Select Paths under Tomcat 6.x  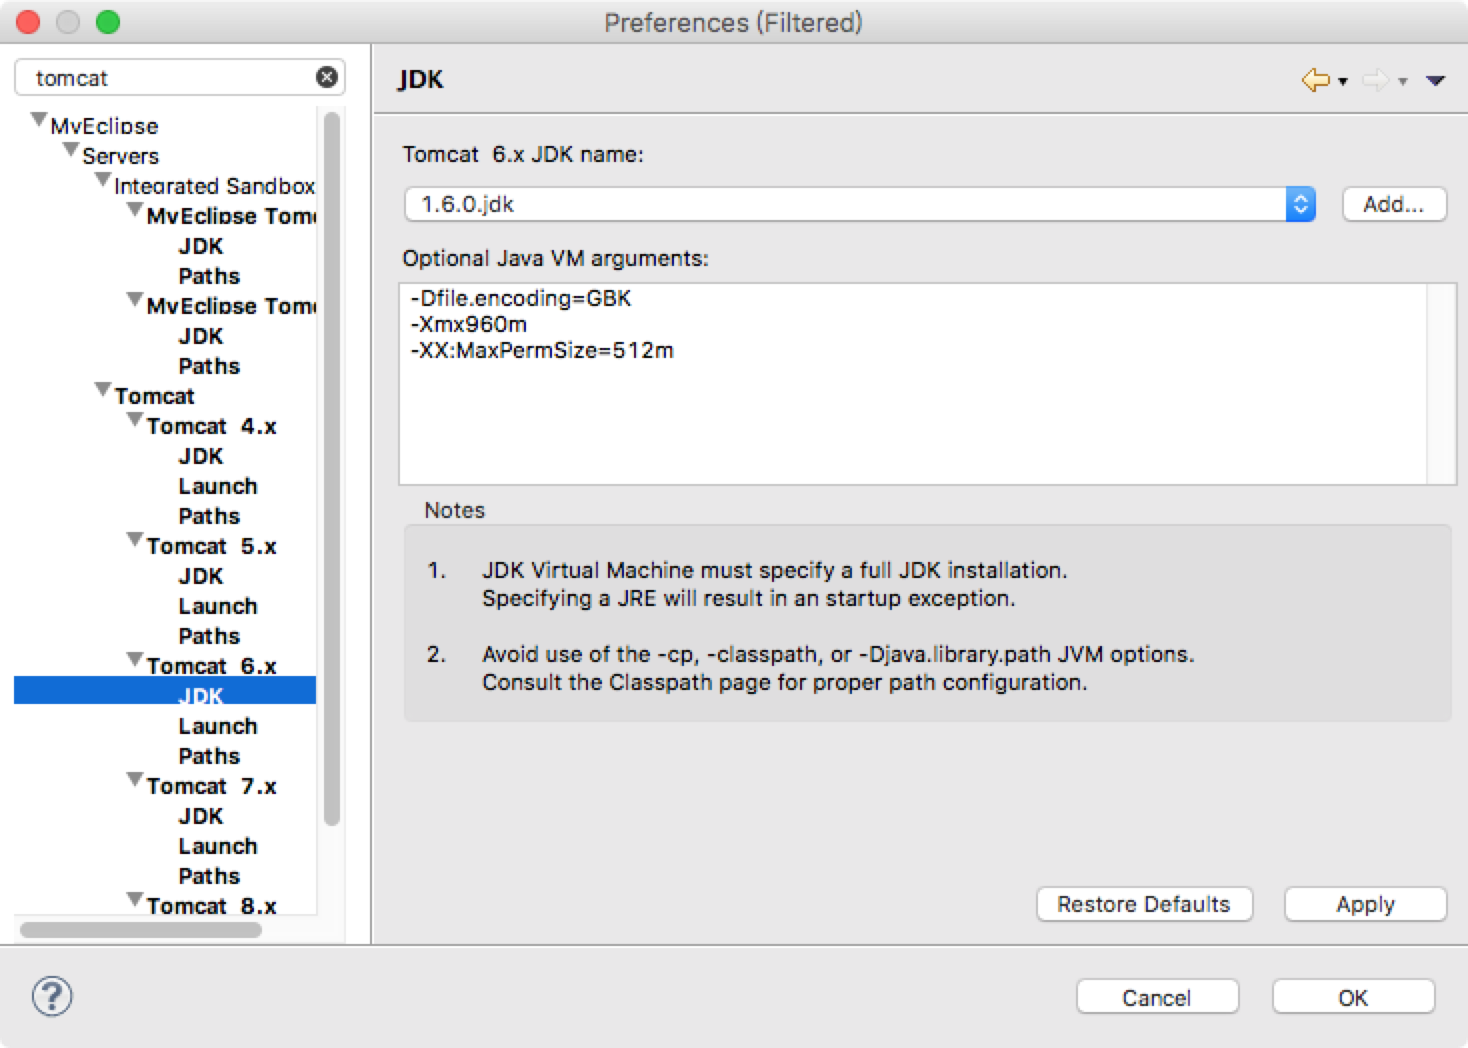pos(209,756)
